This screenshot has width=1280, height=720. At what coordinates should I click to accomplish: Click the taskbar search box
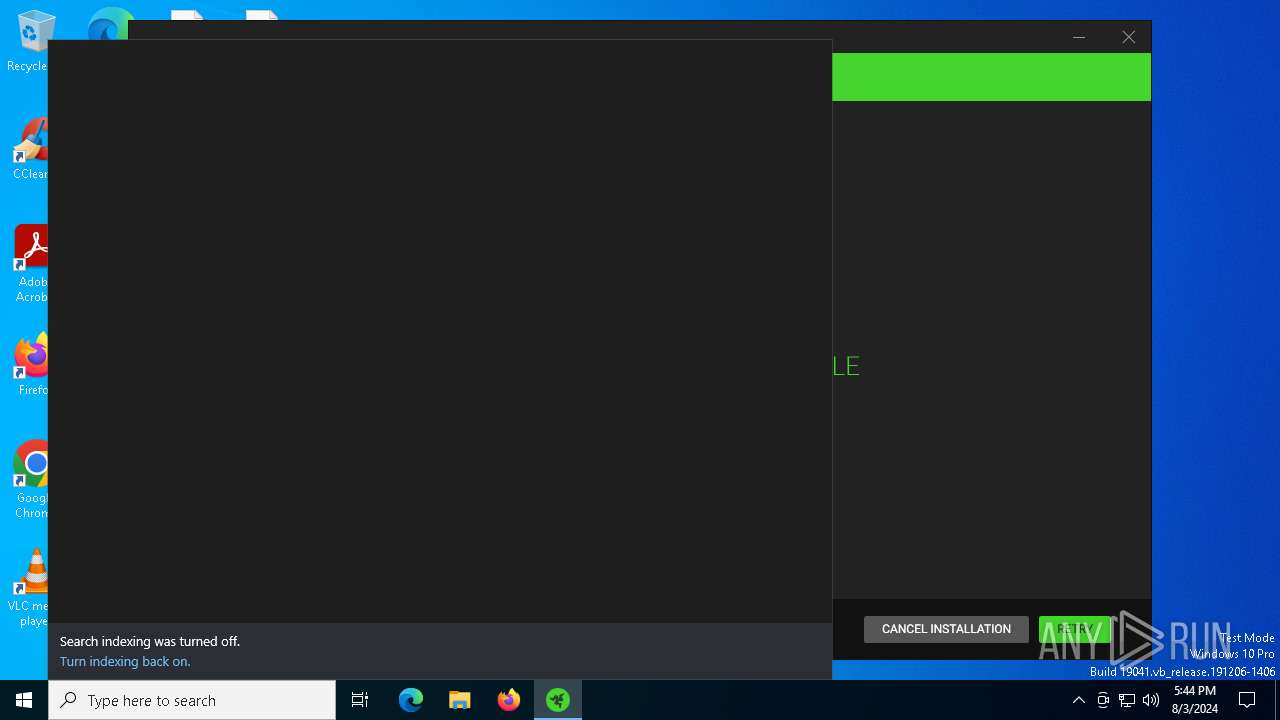tap(192, 700)
